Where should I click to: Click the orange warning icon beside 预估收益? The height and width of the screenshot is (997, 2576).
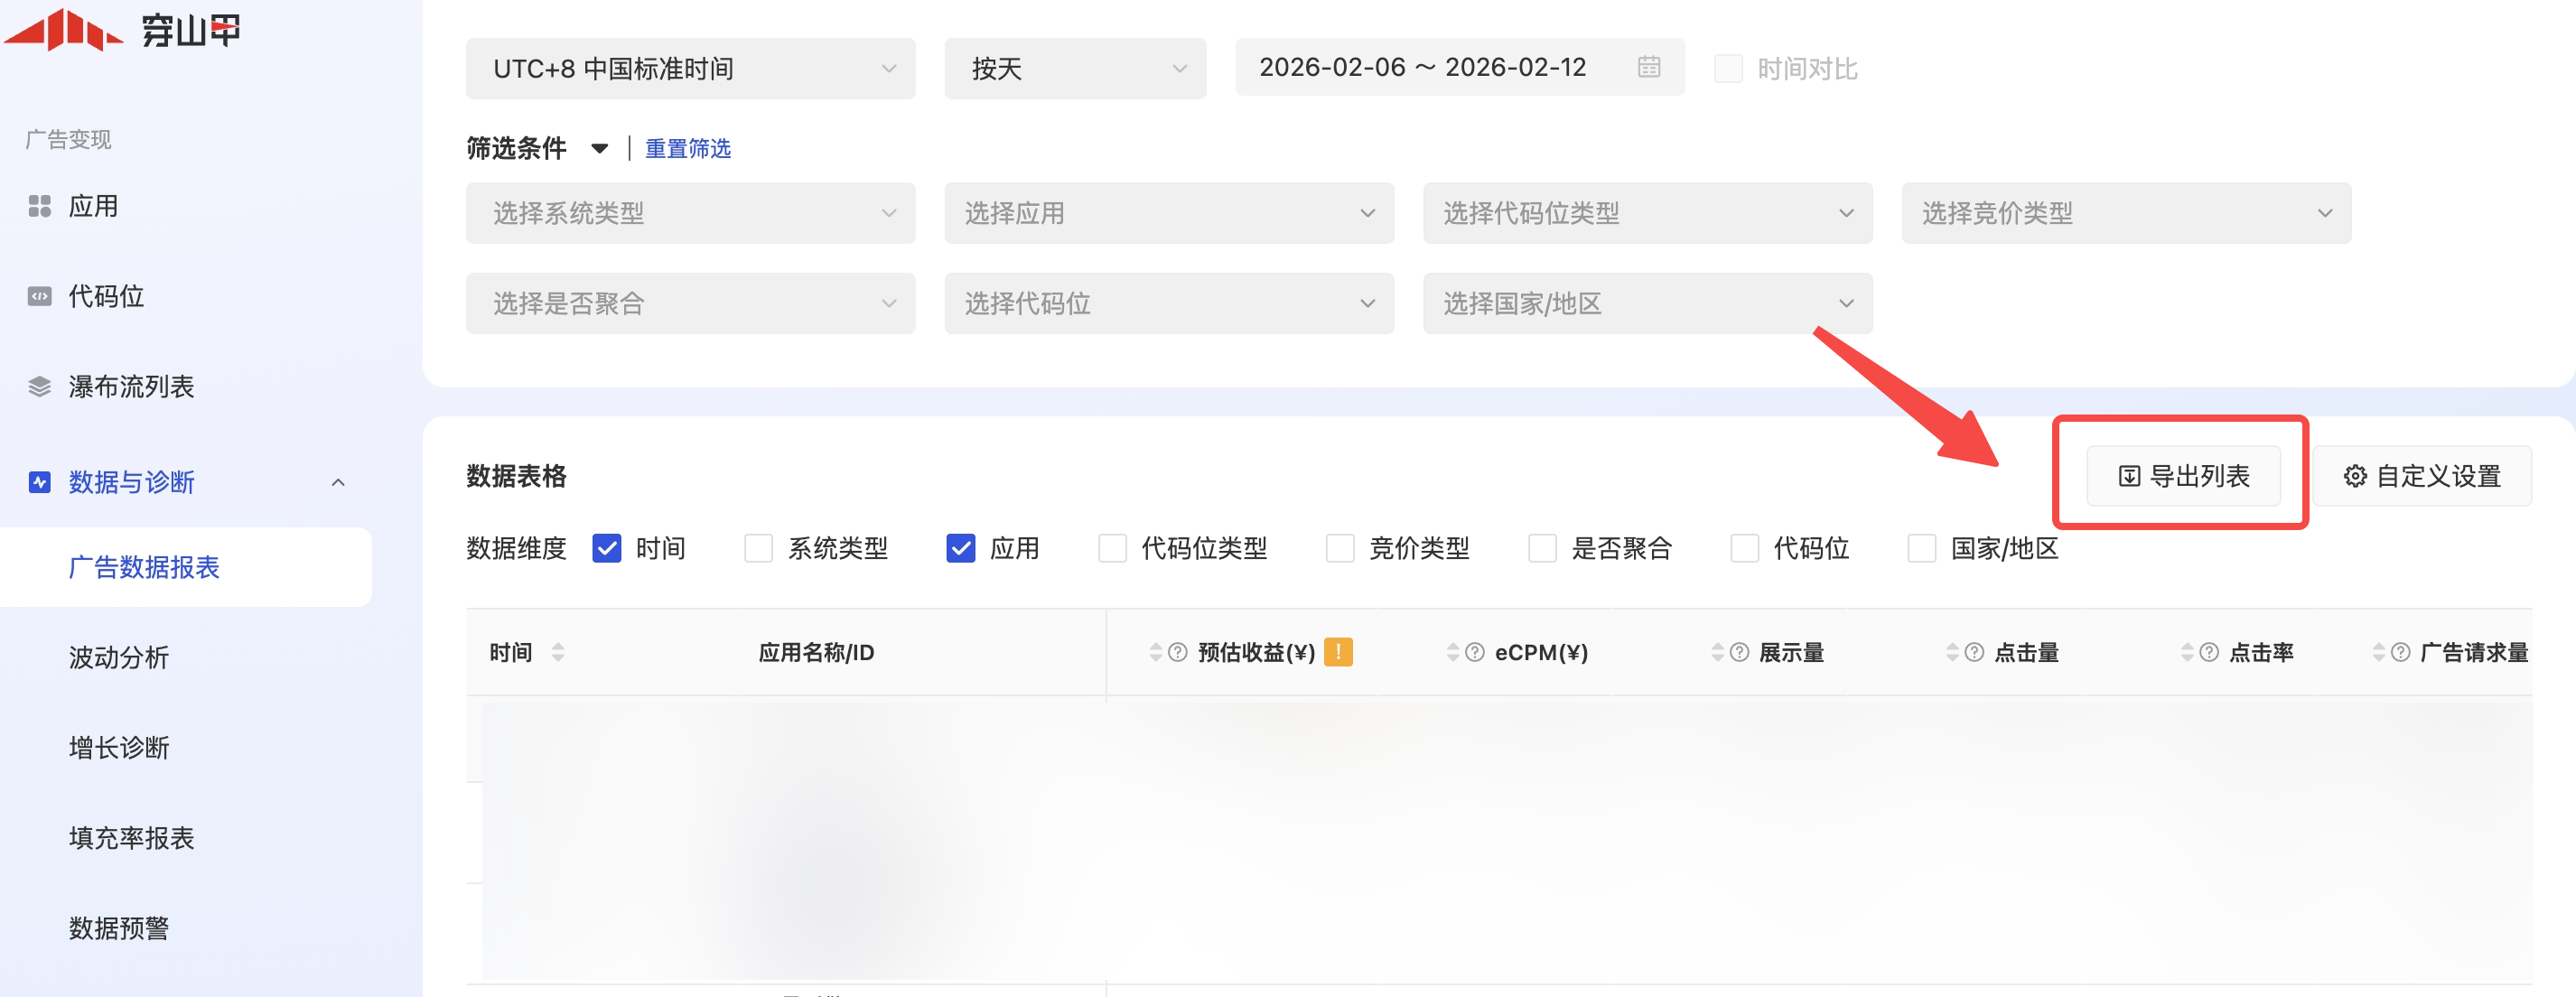pos(1337,652)
